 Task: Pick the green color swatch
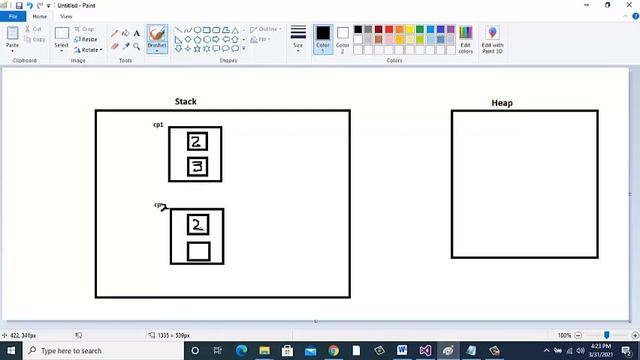(x=420, y=29)
